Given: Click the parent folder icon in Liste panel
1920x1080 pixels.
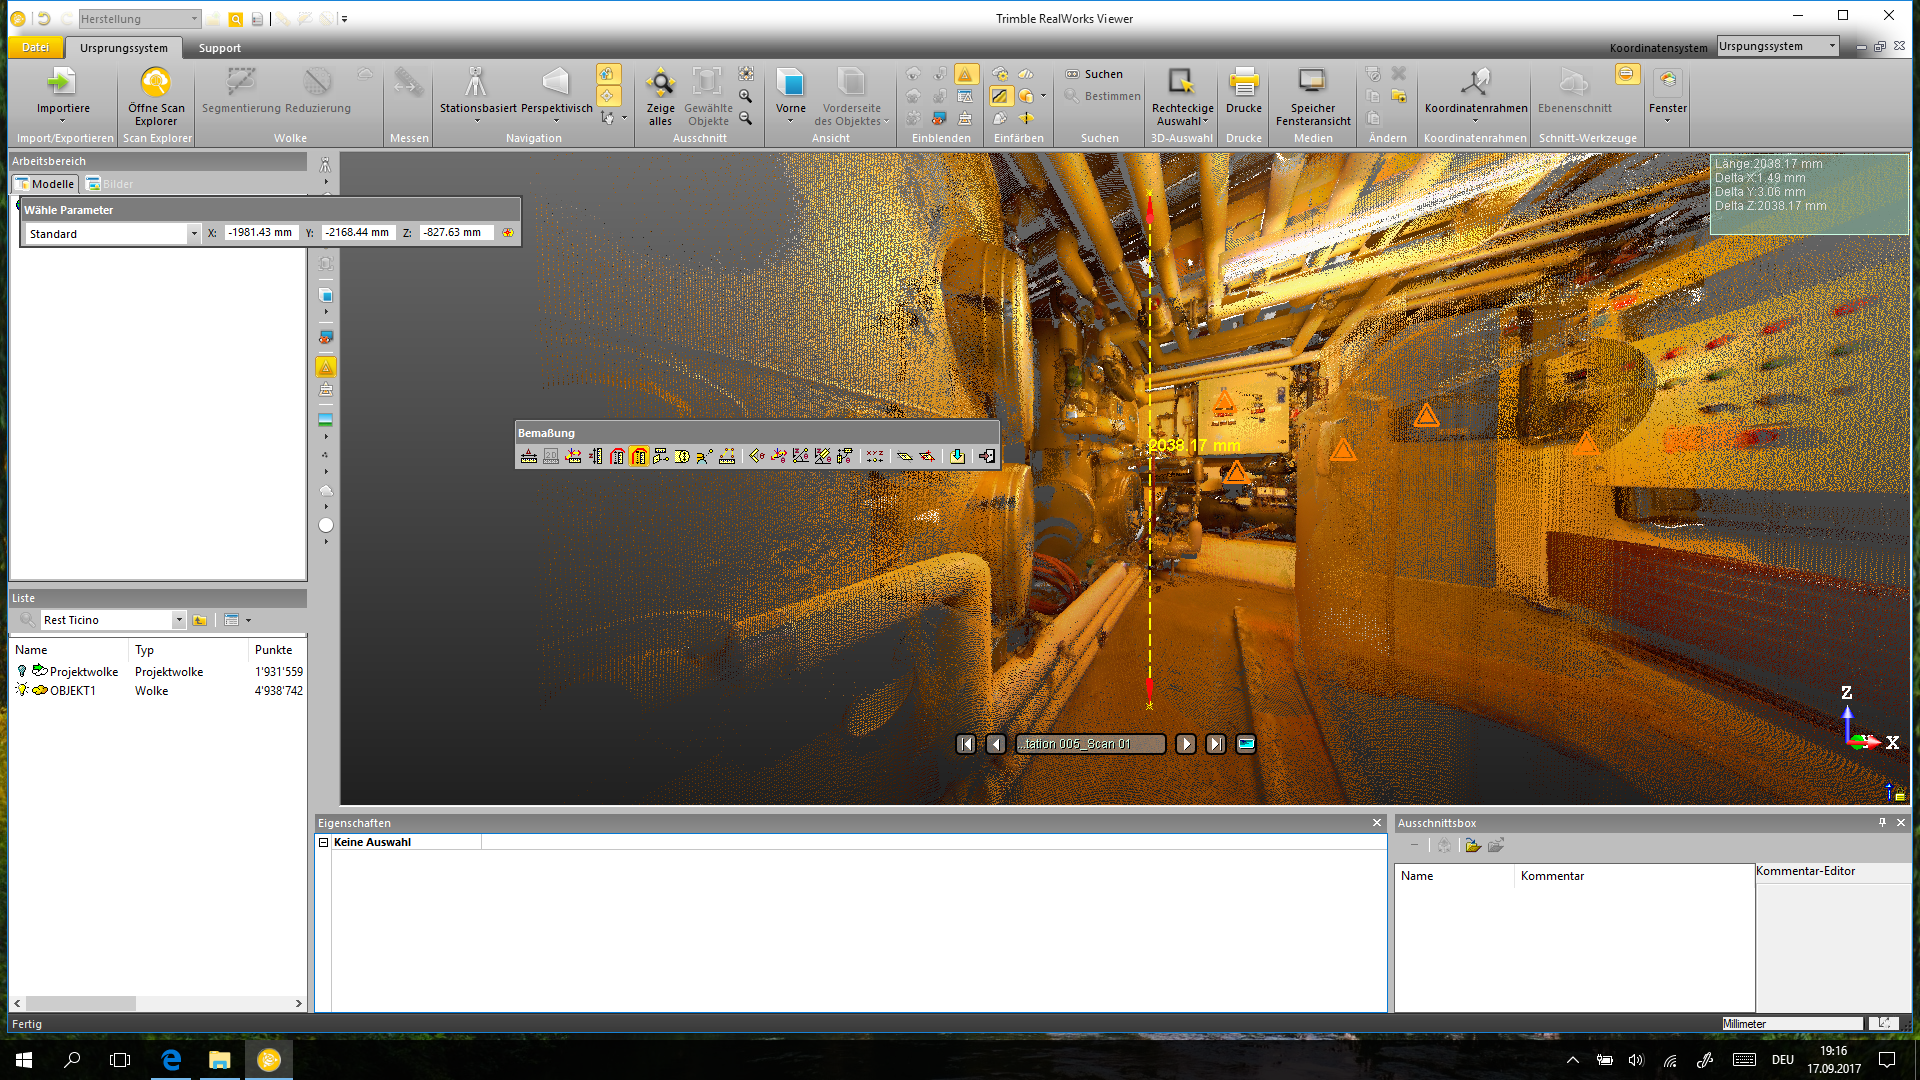Looking at the screenshot, I should (x=200, y=620).
